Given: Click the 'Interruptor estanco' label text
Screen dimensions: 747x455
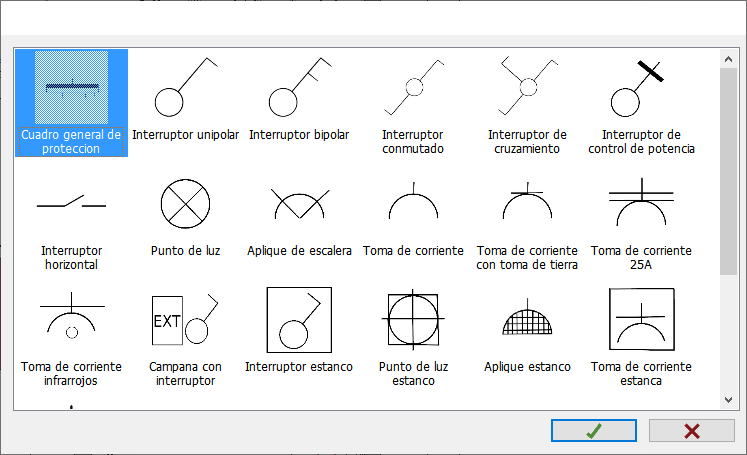Looking at the screenshot, I should pyautogui.click(x=299, y=366).
